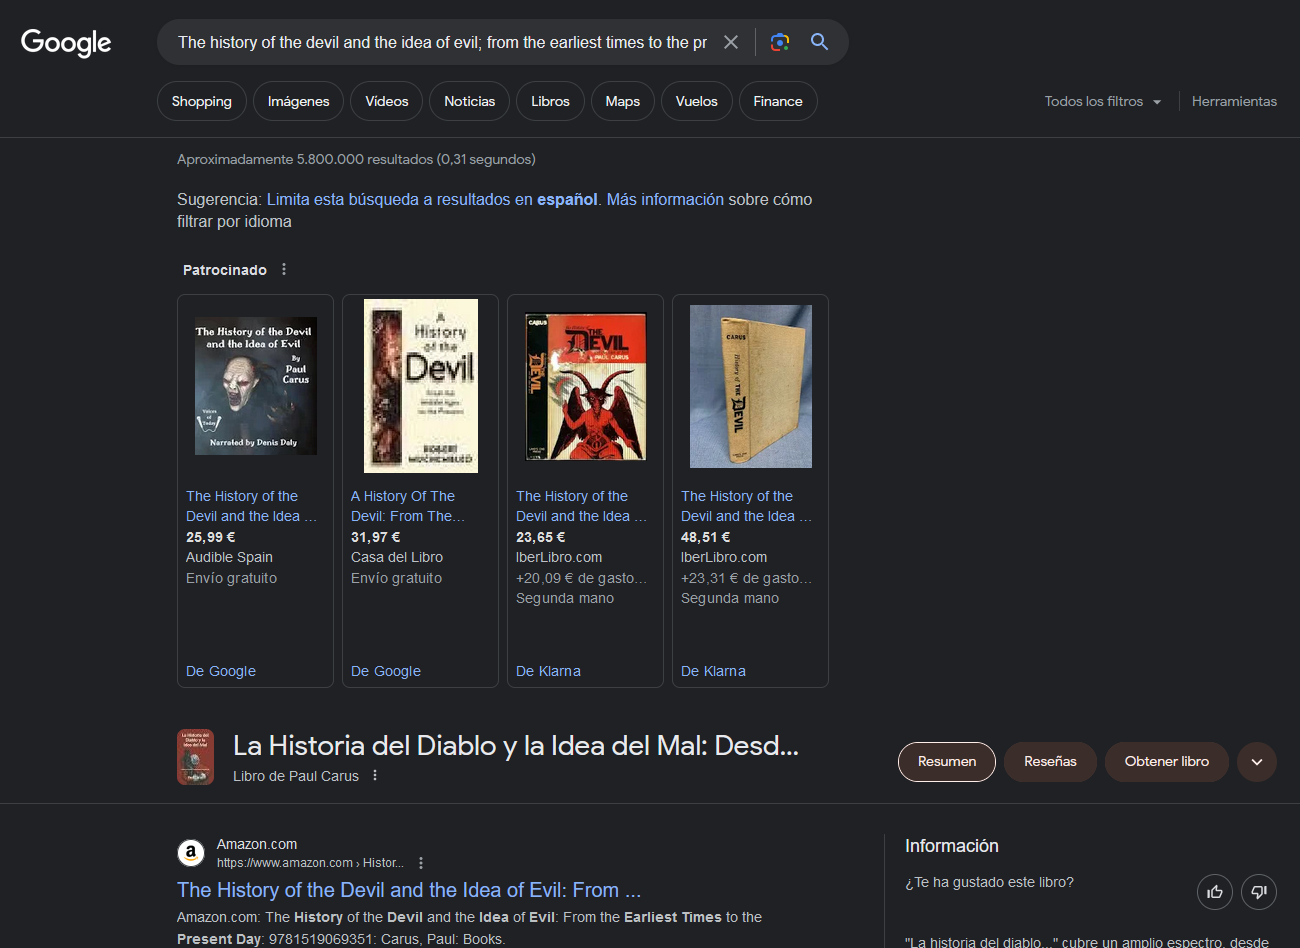The height and width of the screenshot is (948, 1300).
Task: Select the Obtener libro tab
Action: pyautogui.click(x=1167, y=761)
